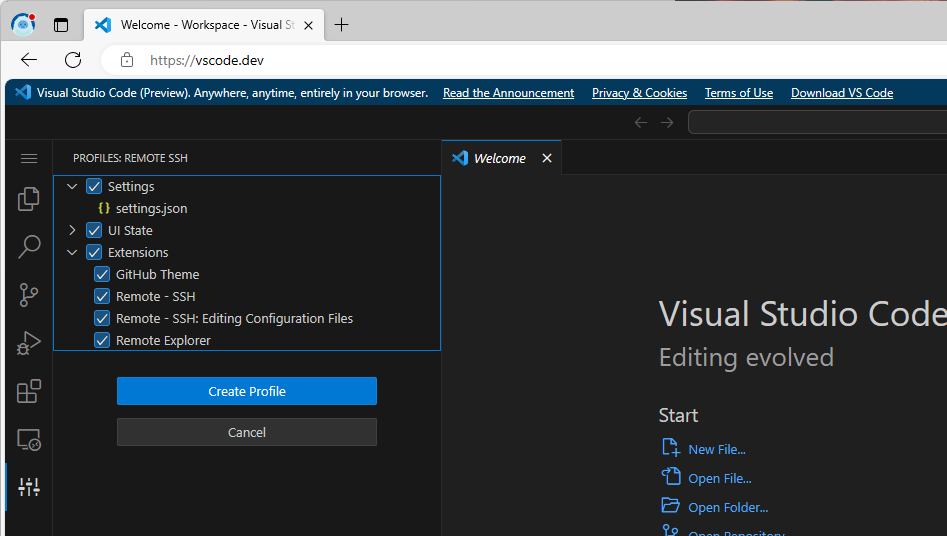Open the Download VS Code link
Screen dimensions: 947x536
[842, 93]
